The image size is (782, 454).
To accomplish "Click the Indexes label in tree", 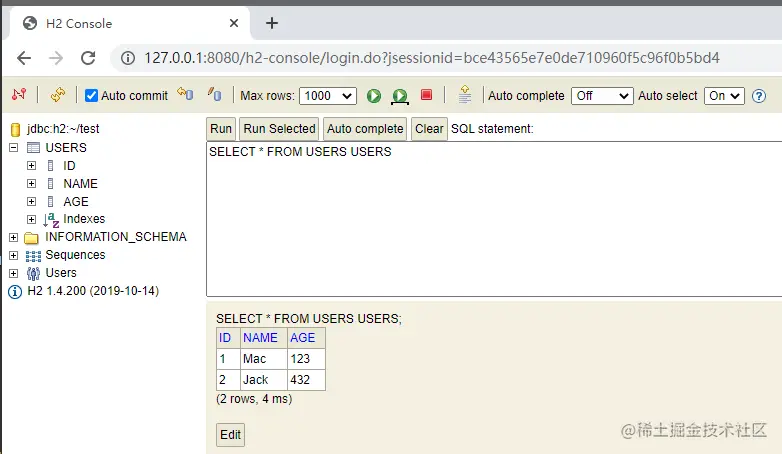I will coord(84,219).
